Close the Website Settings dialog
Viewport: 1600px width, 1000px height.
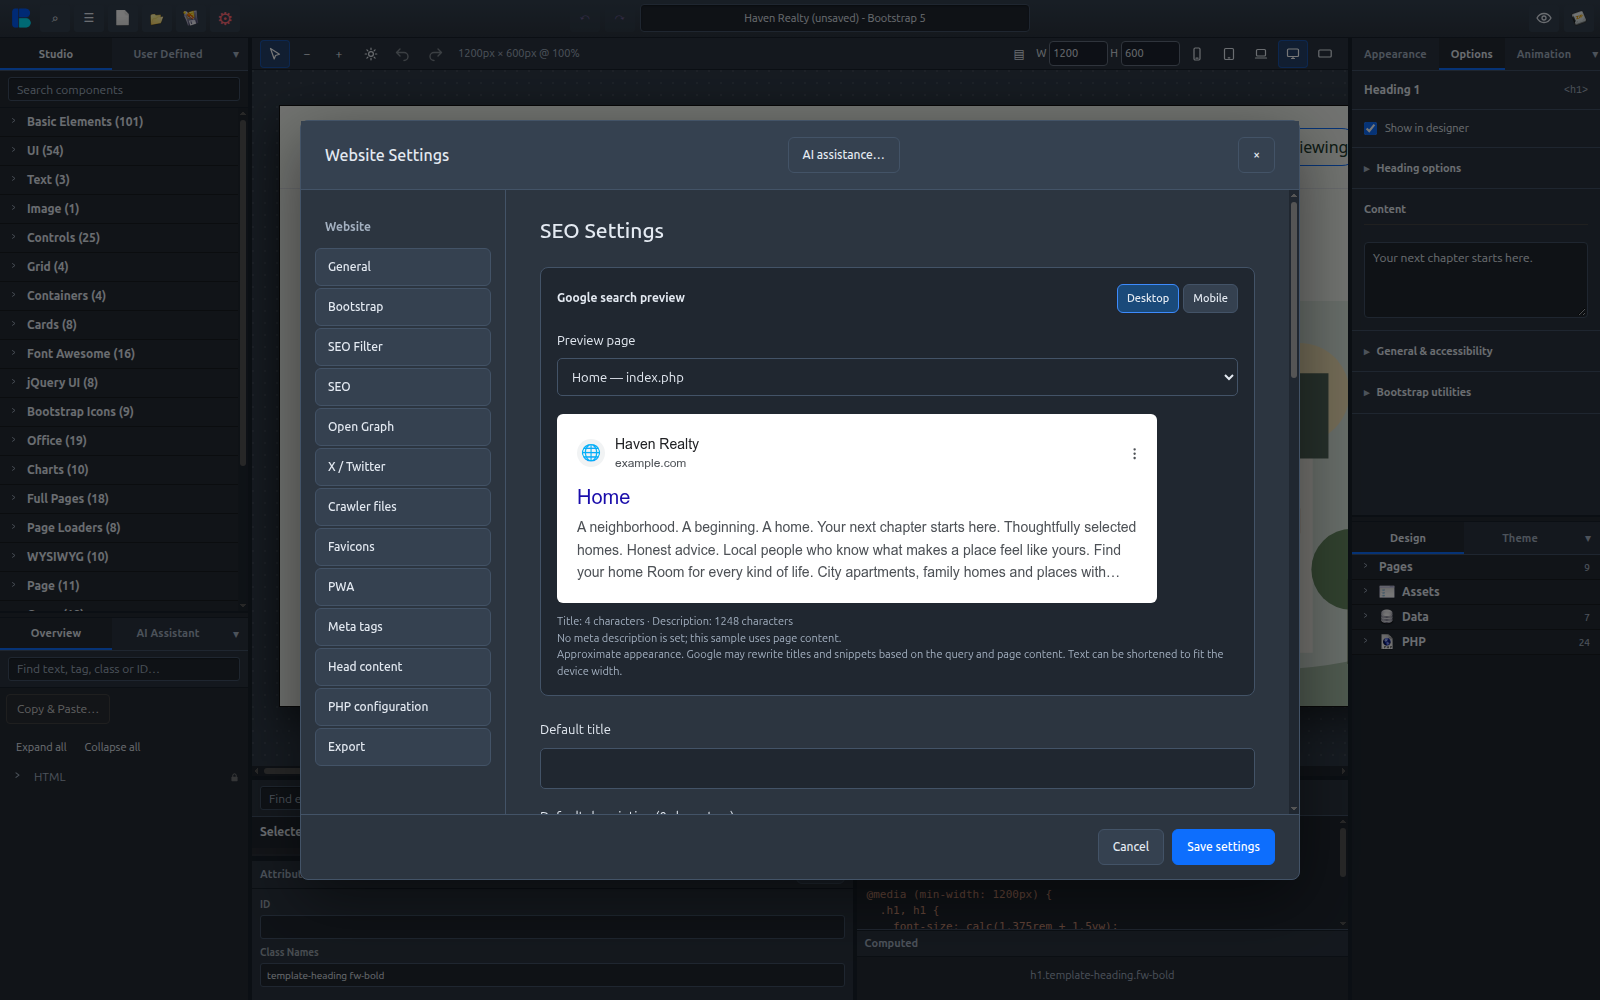1256,155
